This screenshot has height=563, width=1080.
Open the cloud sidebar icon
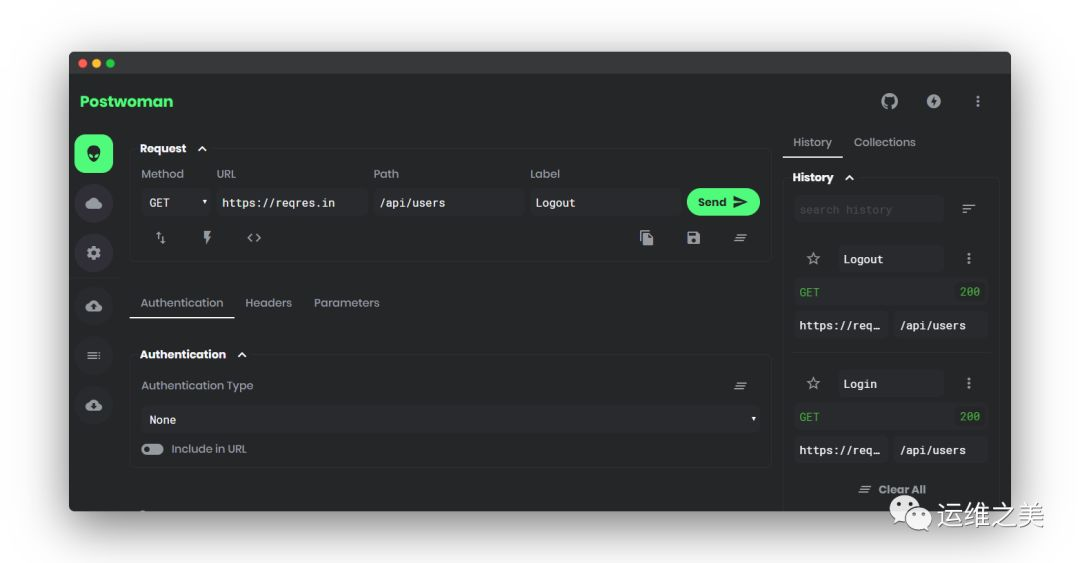point(94,203)
